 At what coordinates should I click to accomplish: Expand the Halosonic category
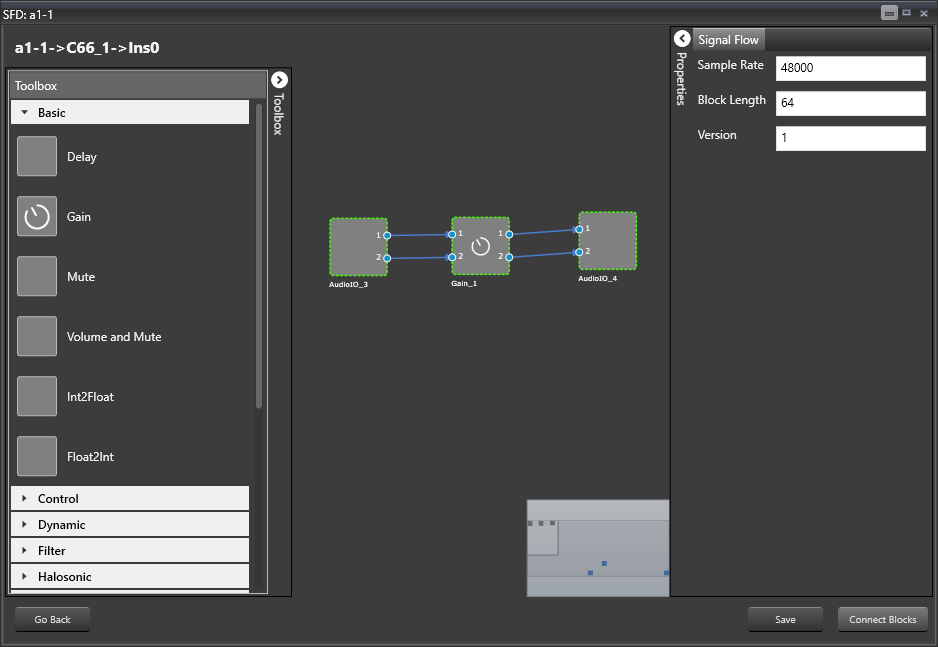point(130,576)
